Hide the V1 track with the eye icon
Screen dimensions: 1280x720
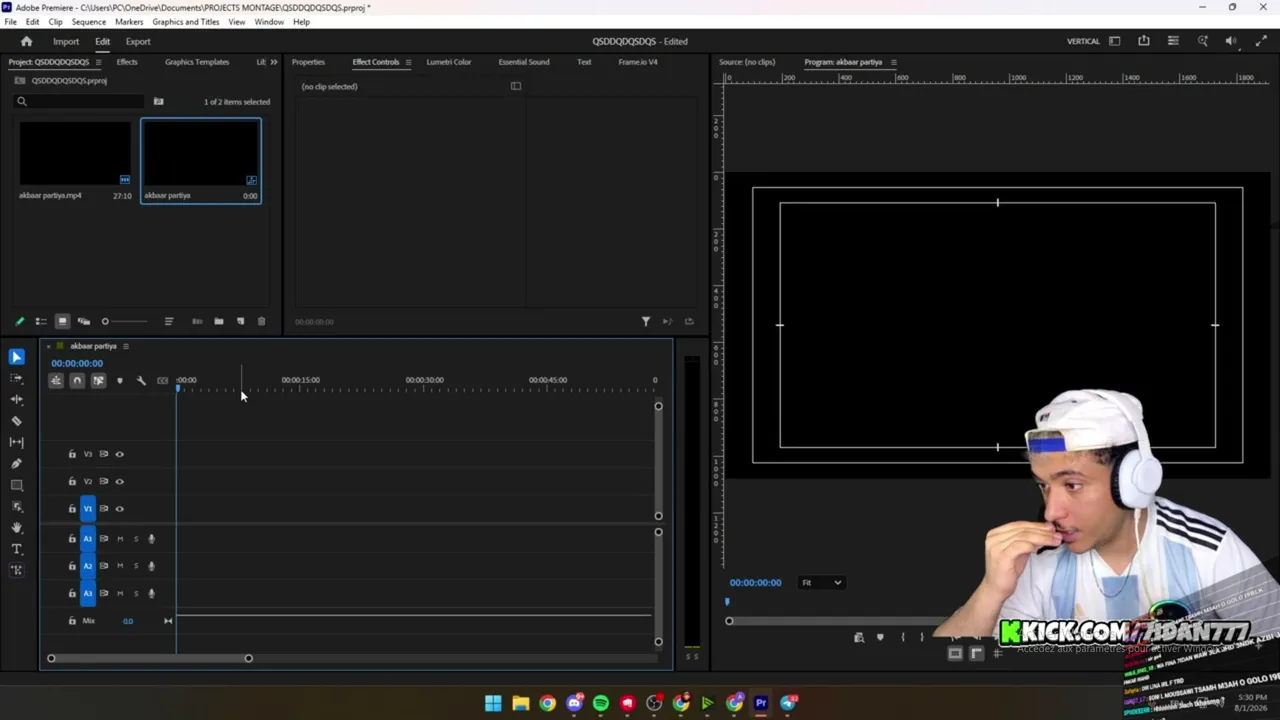click(x=119, y=508)
